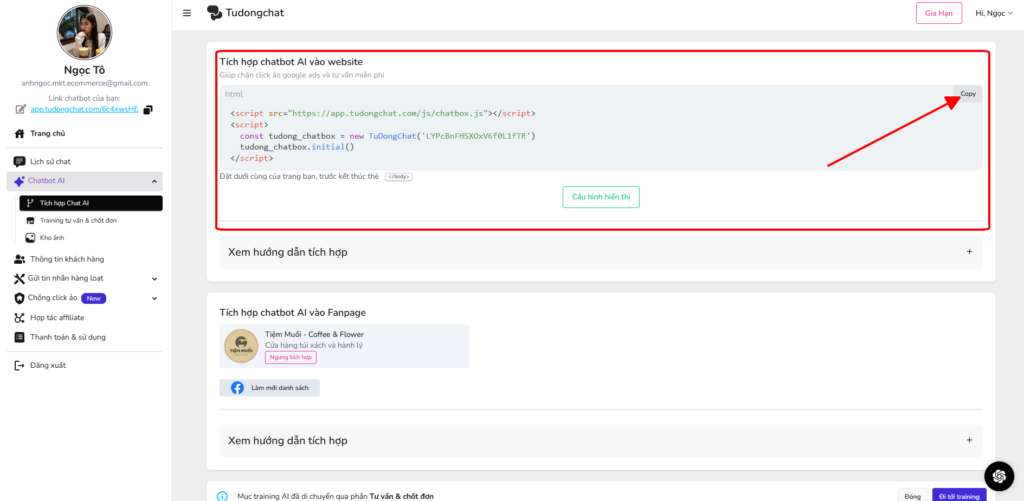Click the edit chatbot link pencil icon
The height and width of the screenshot is (501, 1024).
click(21, 109)
